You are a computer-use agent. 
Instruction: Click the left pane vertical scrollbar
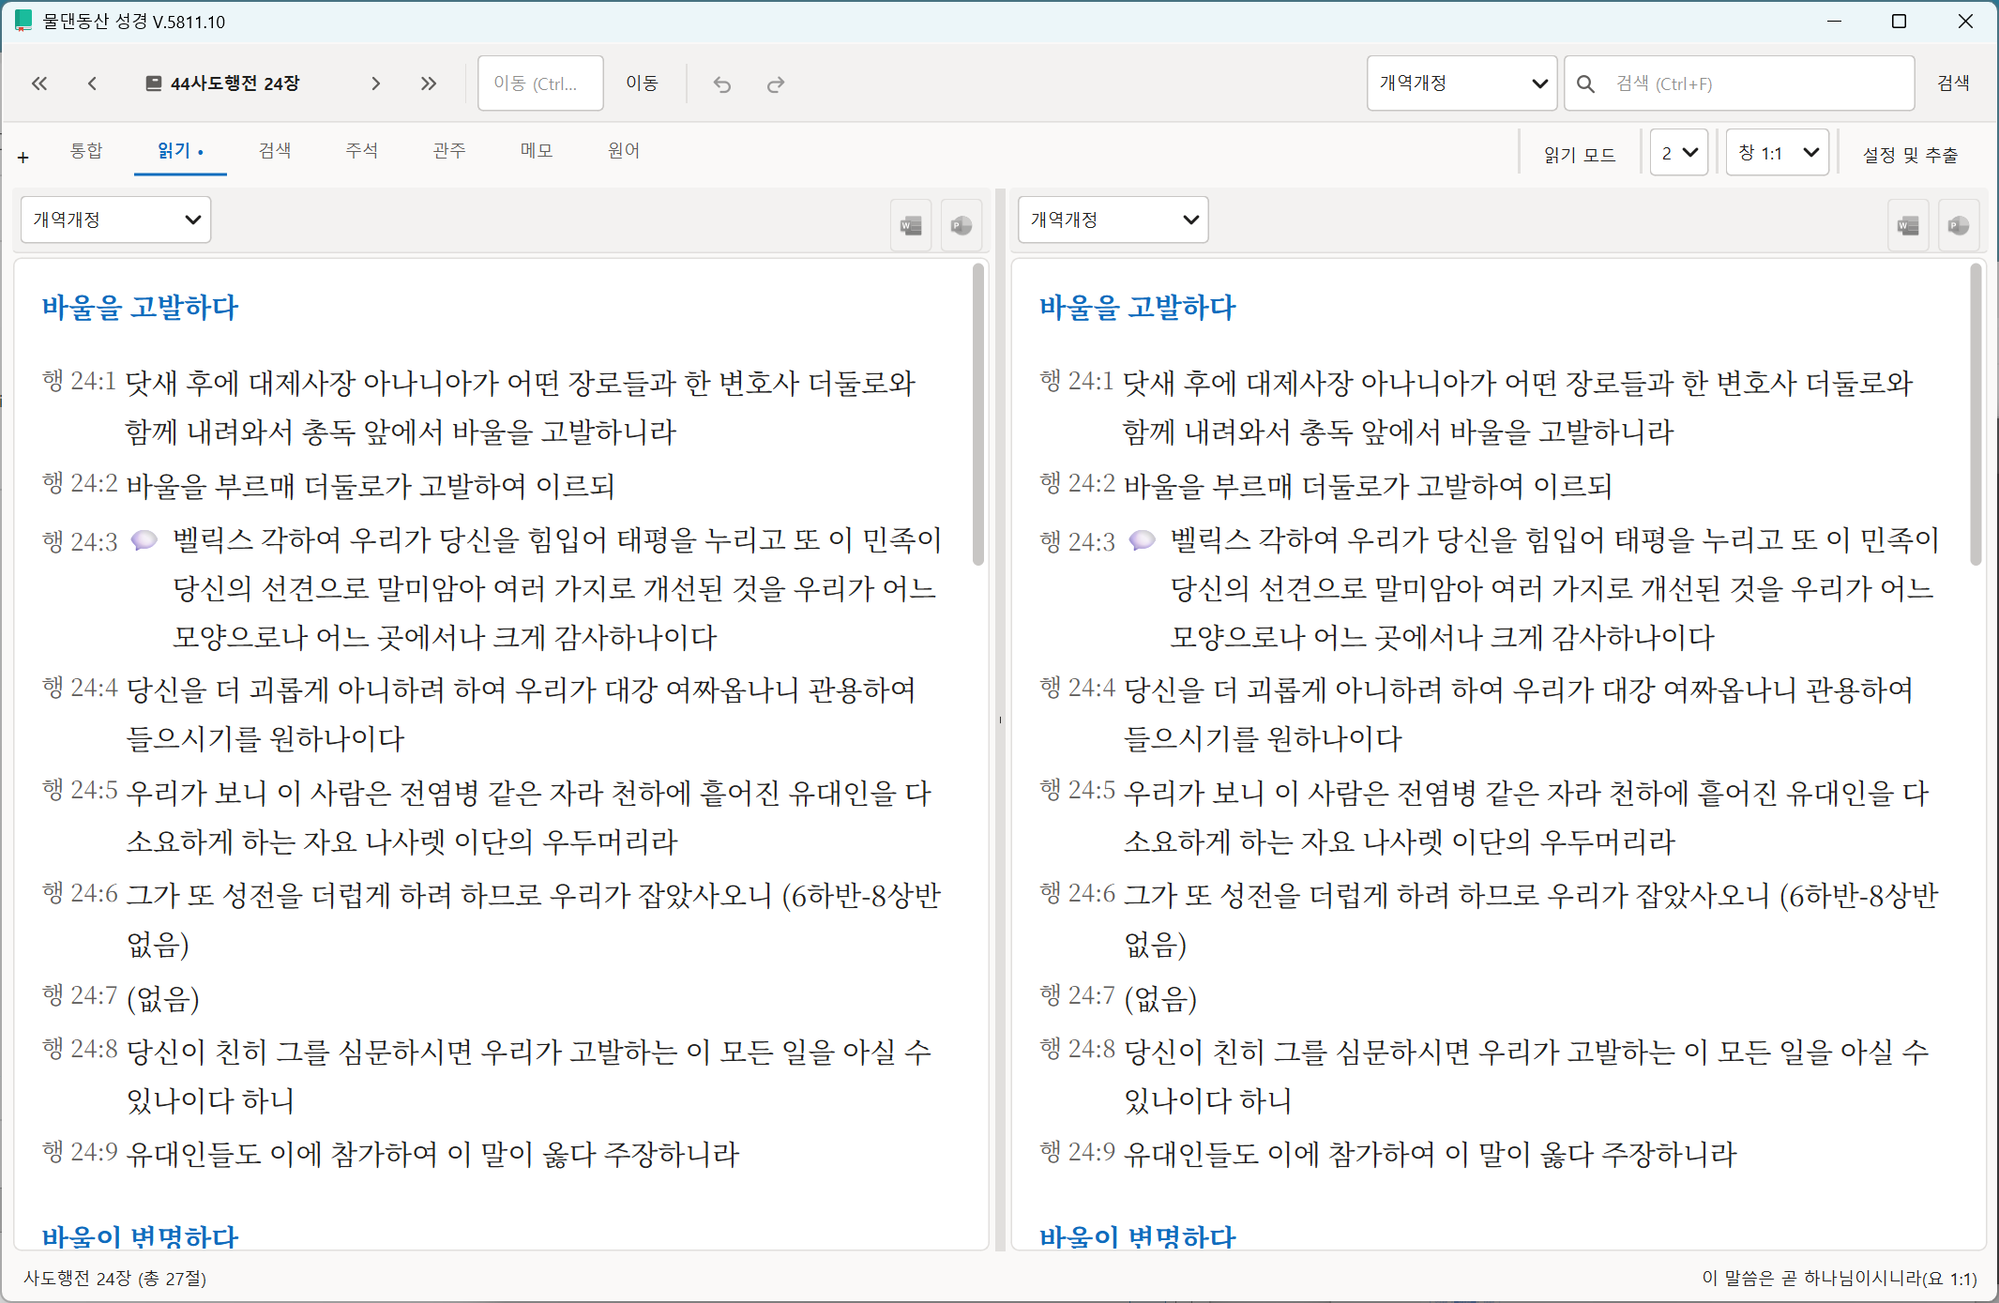click(978, 415)
